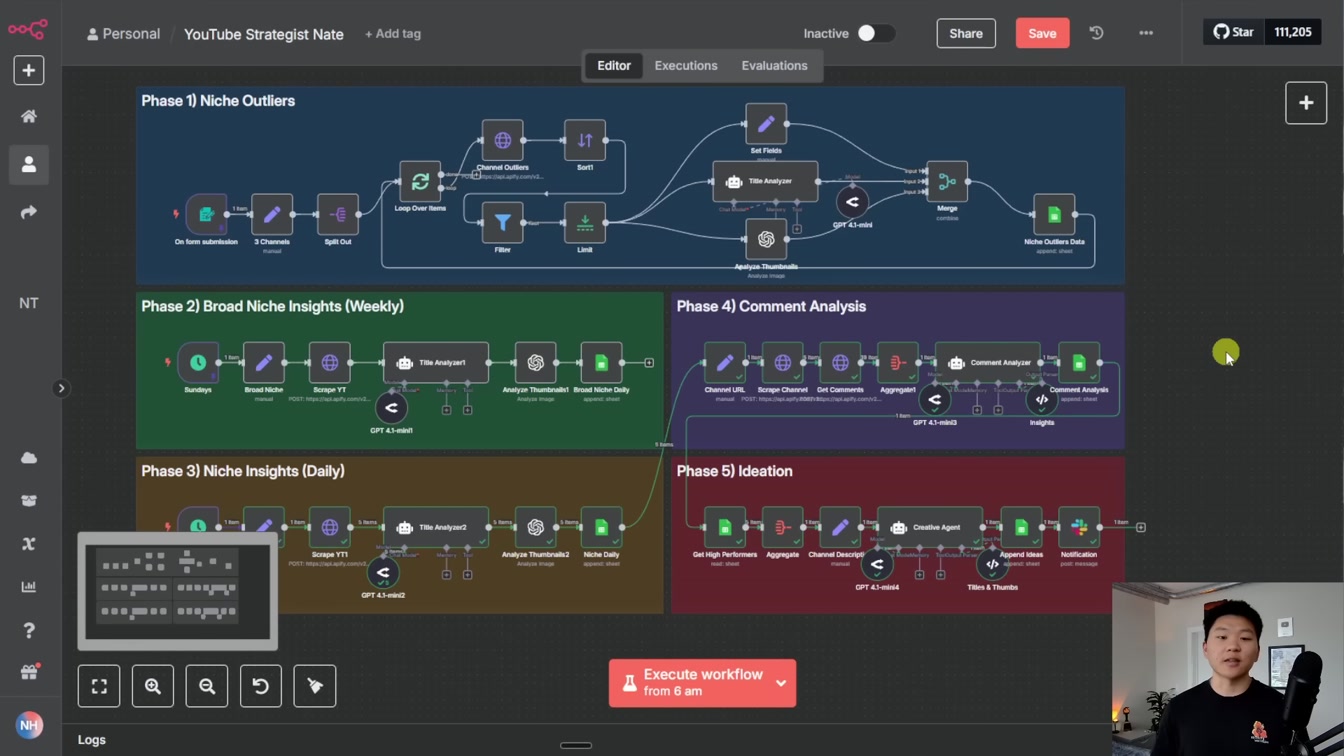
Task: Open the Insights bar chart icon
Action: (29, 587)
